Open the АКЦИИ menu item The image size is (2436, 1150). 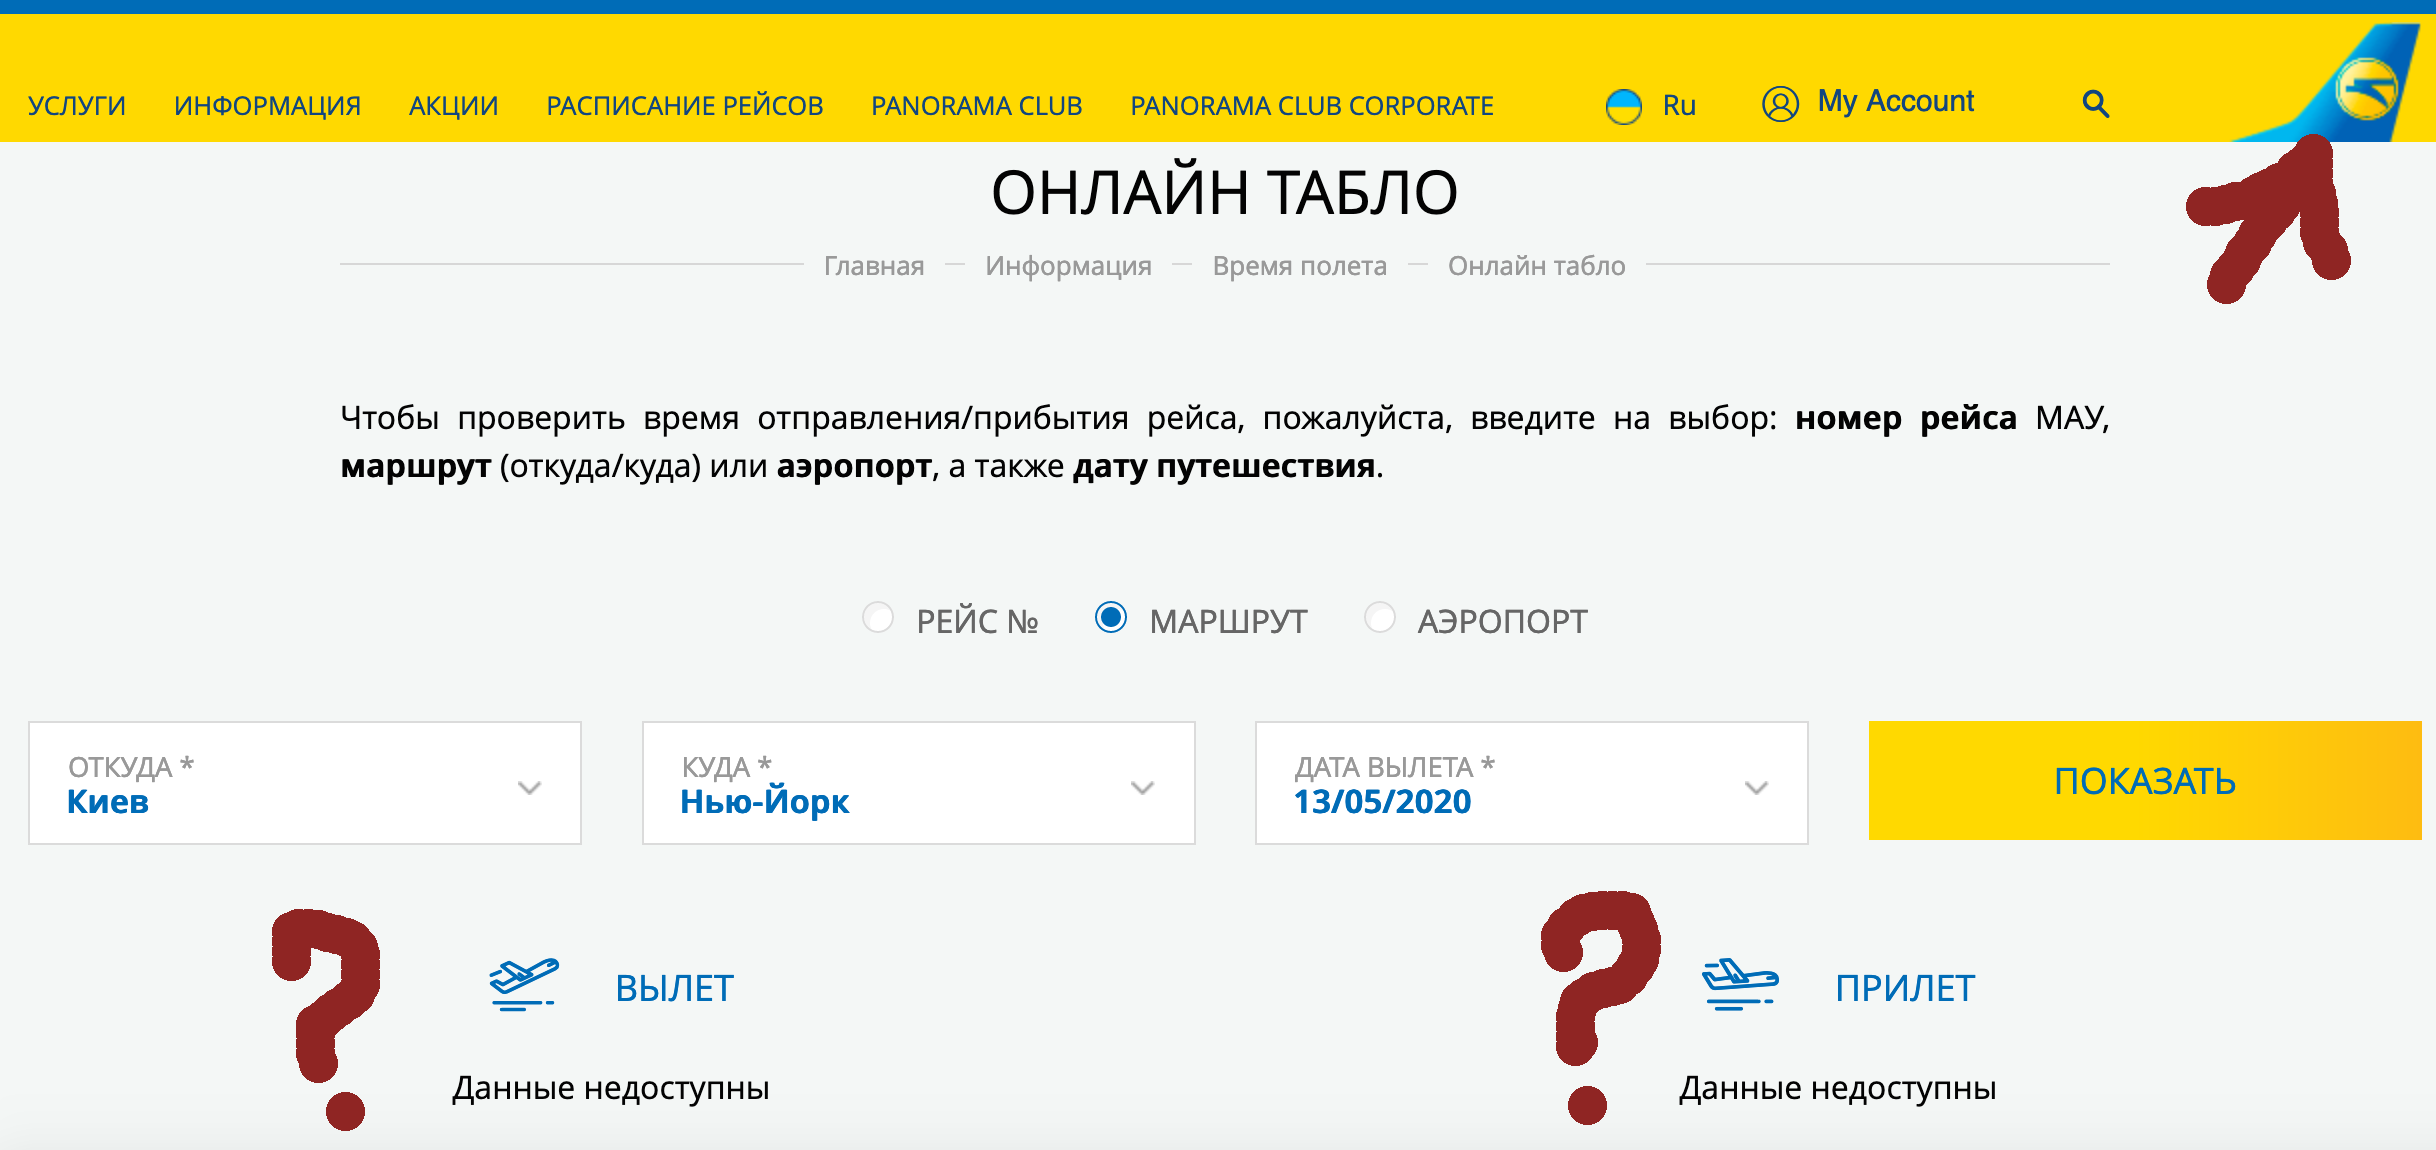coord(453,106)
